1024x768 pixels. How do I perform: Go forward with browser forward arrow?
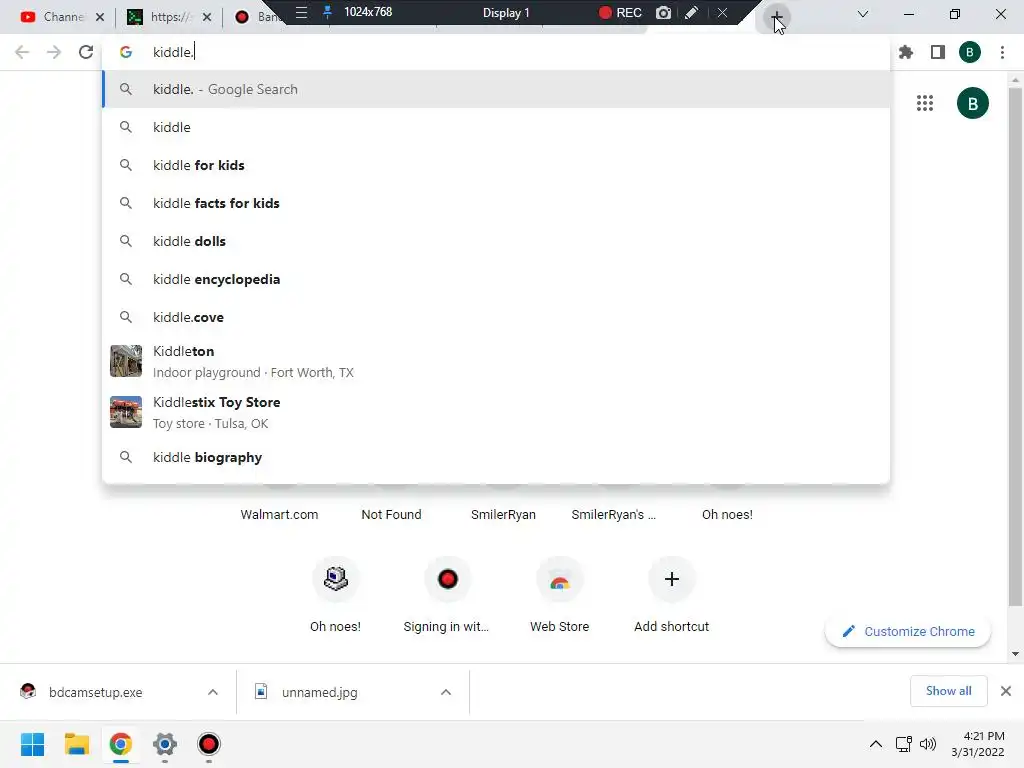(x=54, y=52)
